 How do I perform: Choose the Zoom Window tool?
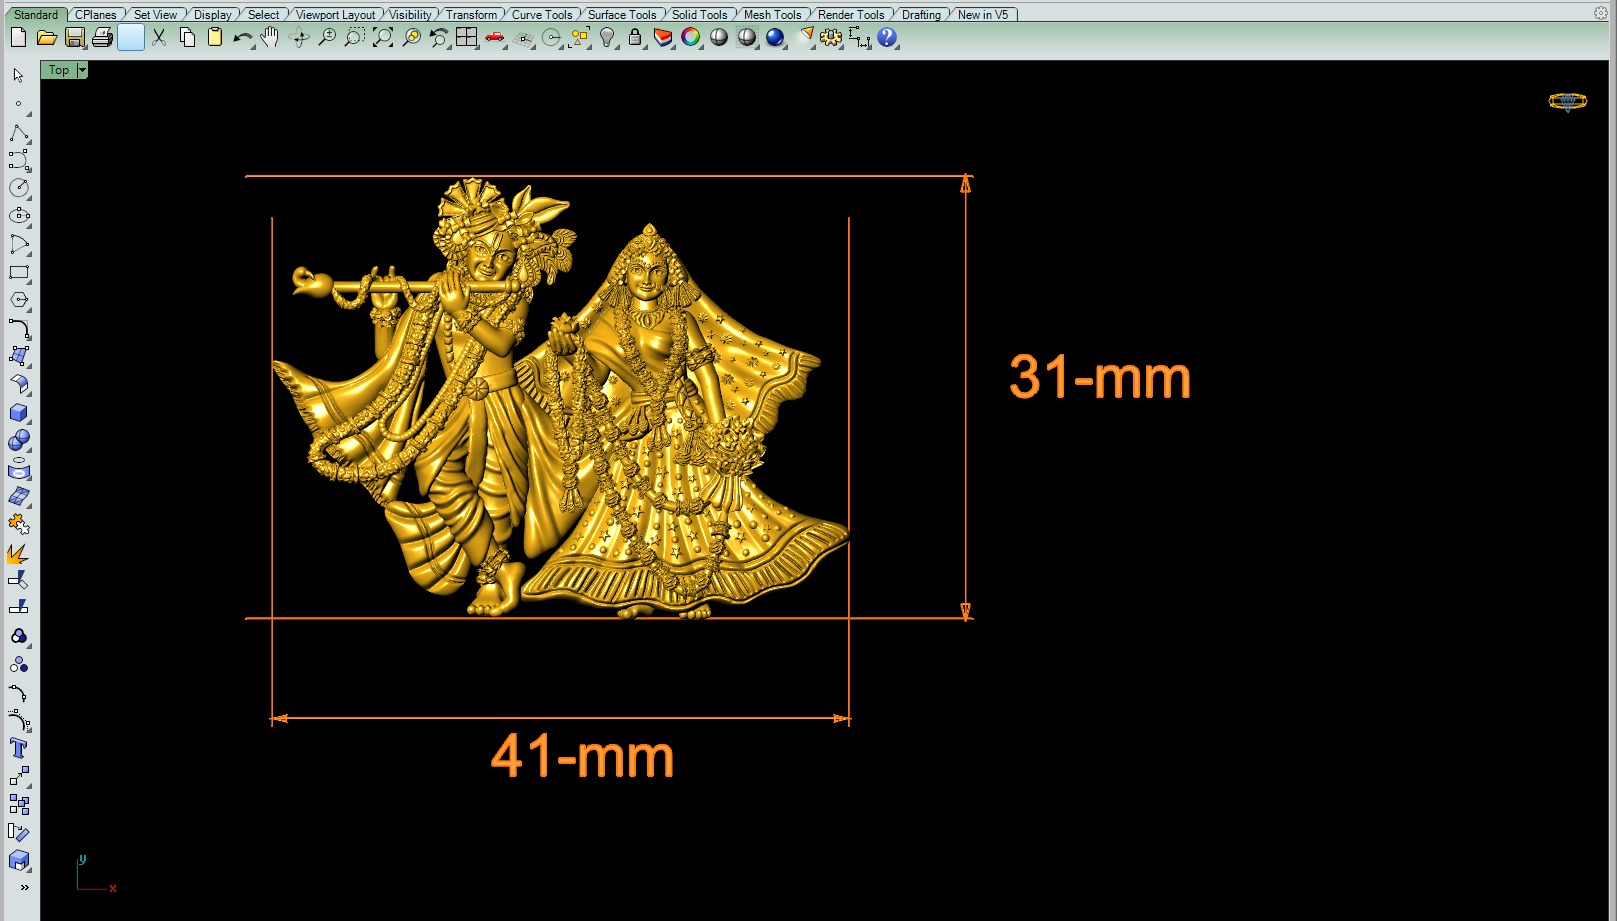355,38
